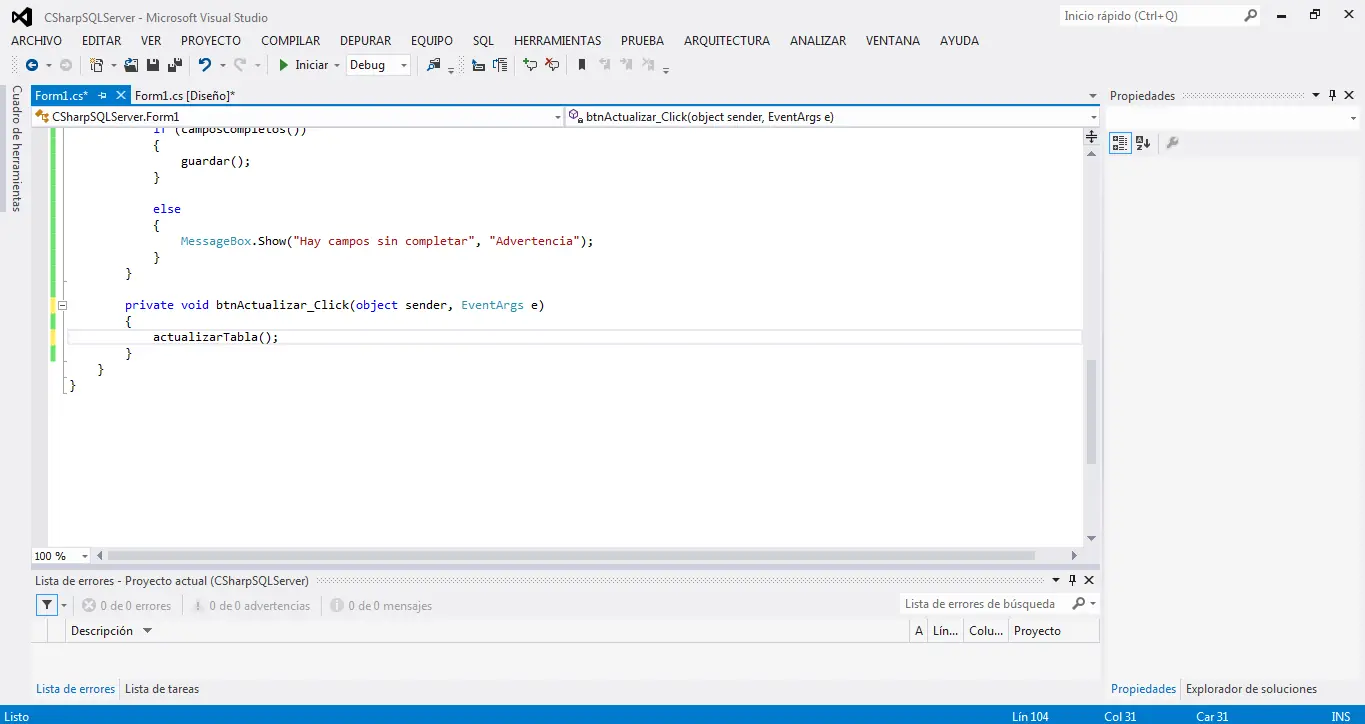Select the Propiedades bottom tab
The image size is (1365, 724).
[1143, 689]
